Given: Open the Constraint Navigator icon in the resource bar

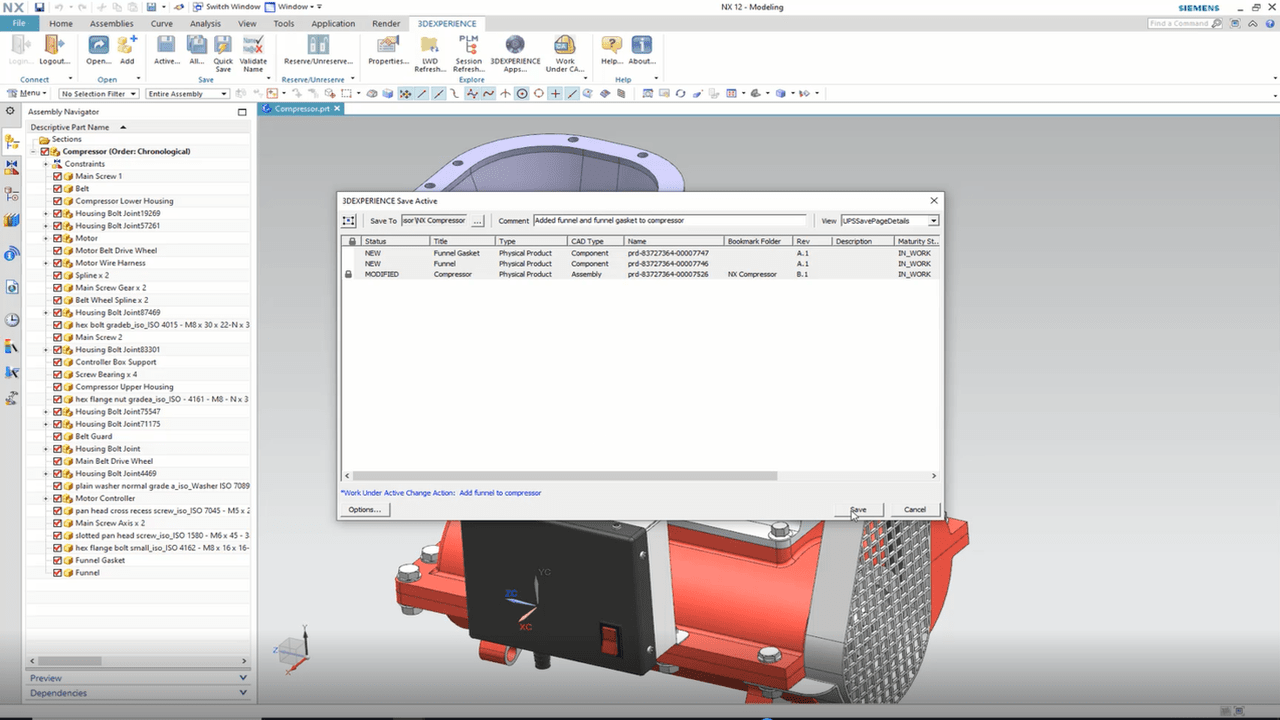Looking at the screenshot, I should click(x=12, y=167).
